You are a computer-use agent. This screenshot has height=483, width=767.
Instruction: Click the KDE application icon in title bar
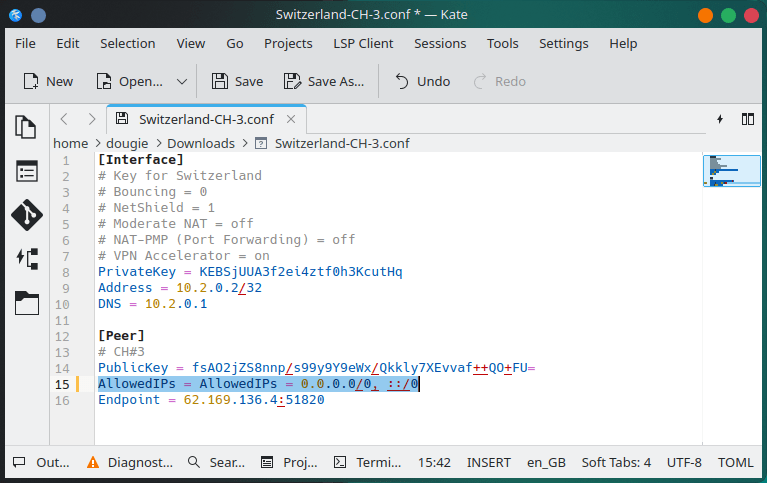(16, 15)
